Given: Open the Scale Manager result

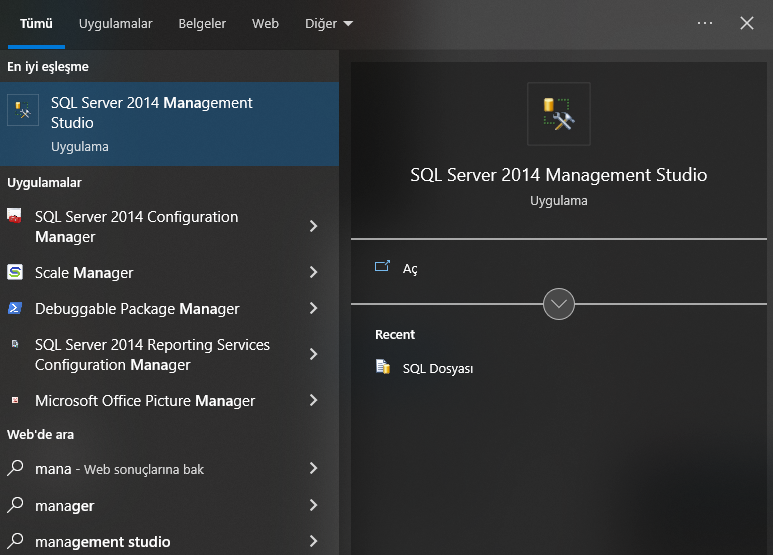Looking at the screenshot, I should tap(169, 272).
